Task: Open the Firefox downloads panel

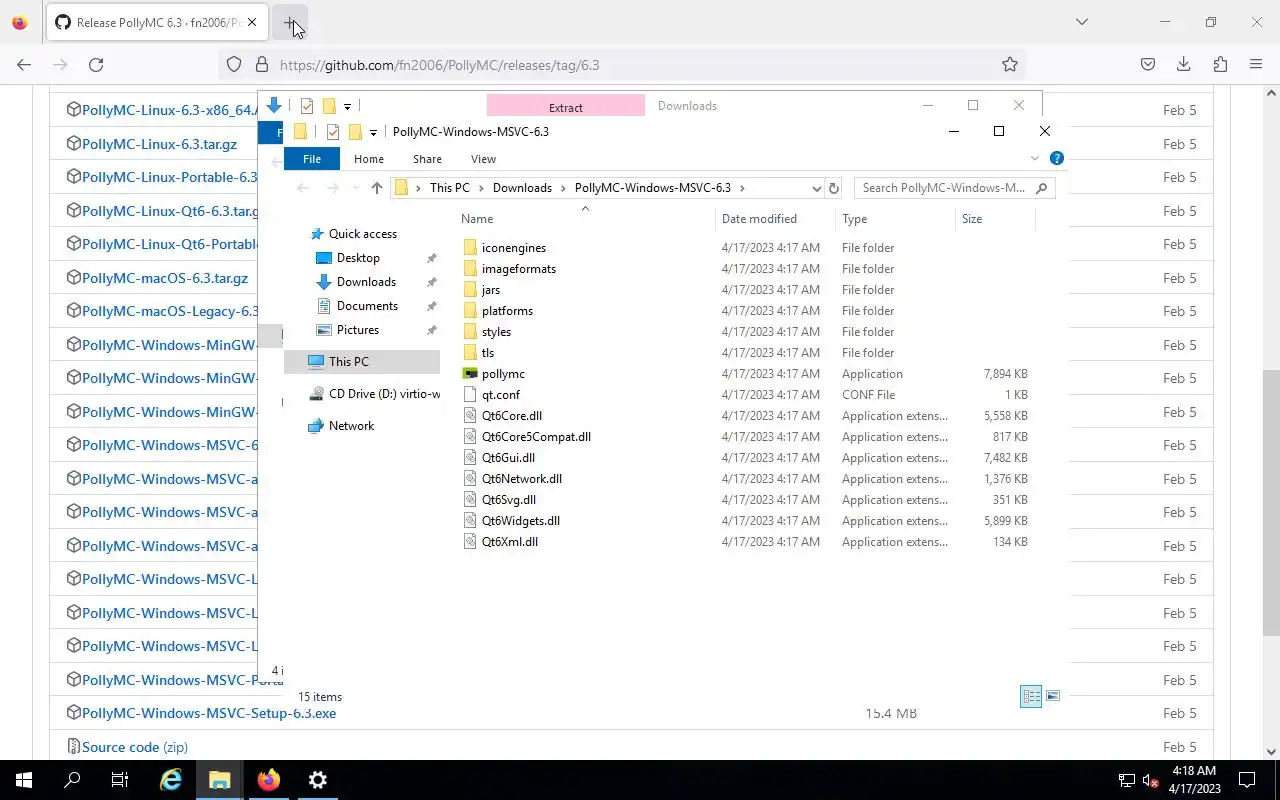Action: tap(1184, 65)
